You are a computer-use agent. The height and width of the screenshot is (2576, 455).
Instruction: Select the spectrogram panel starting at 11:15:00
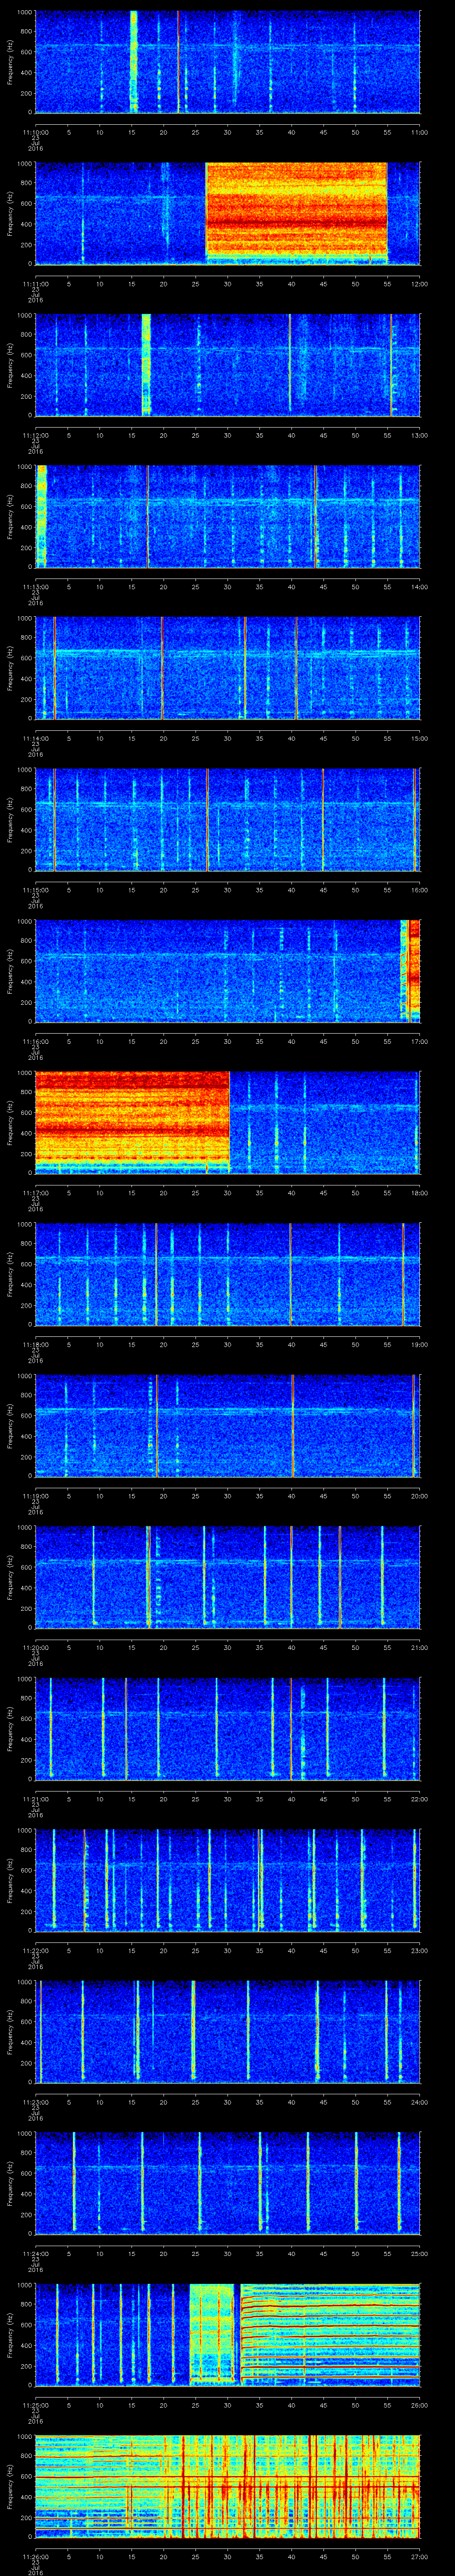point(227,819)
